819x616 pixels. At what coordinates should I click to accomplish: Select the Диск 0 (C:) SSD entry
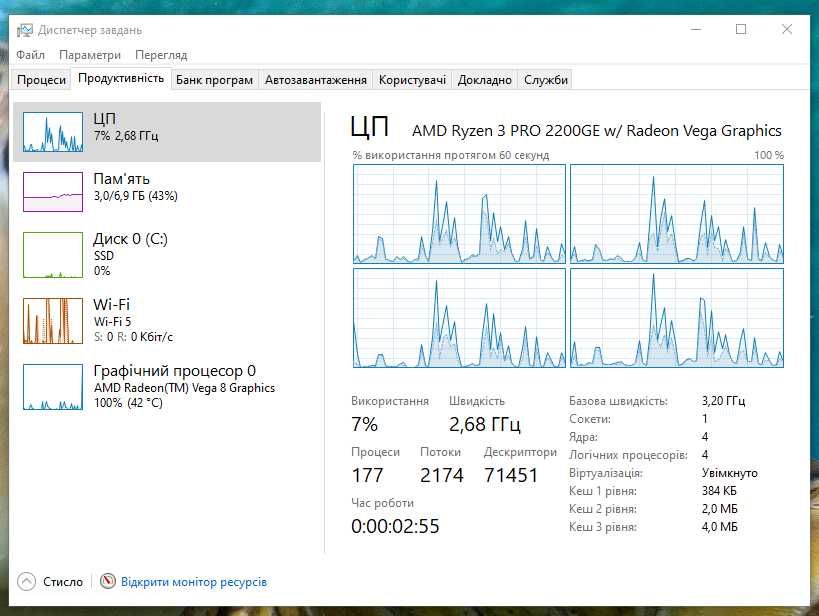(167, 255)
